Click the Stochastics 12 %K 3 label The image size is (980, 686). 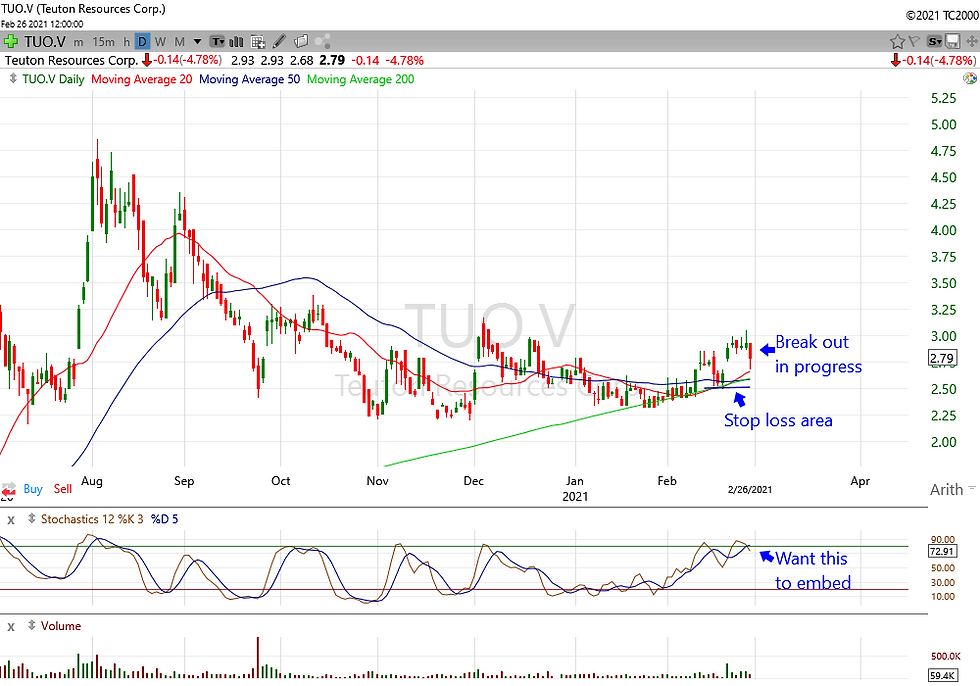[92, 519]
